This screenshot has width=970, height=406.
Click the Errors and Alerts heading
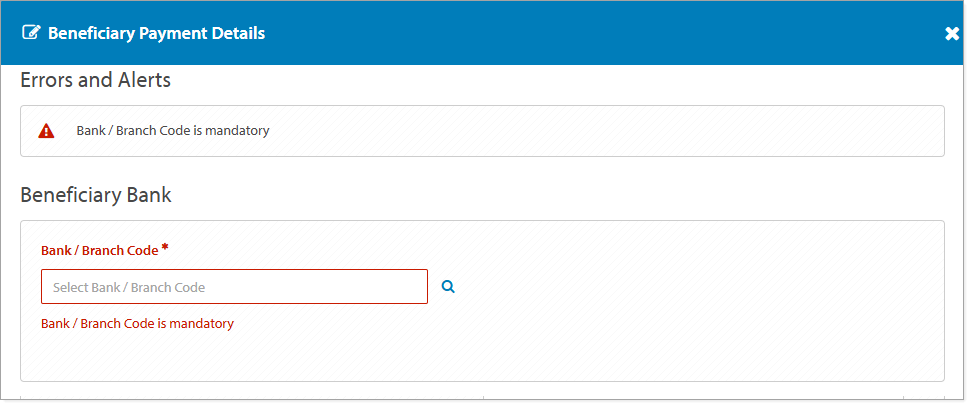pyautogui.click(x=95, y=81)
